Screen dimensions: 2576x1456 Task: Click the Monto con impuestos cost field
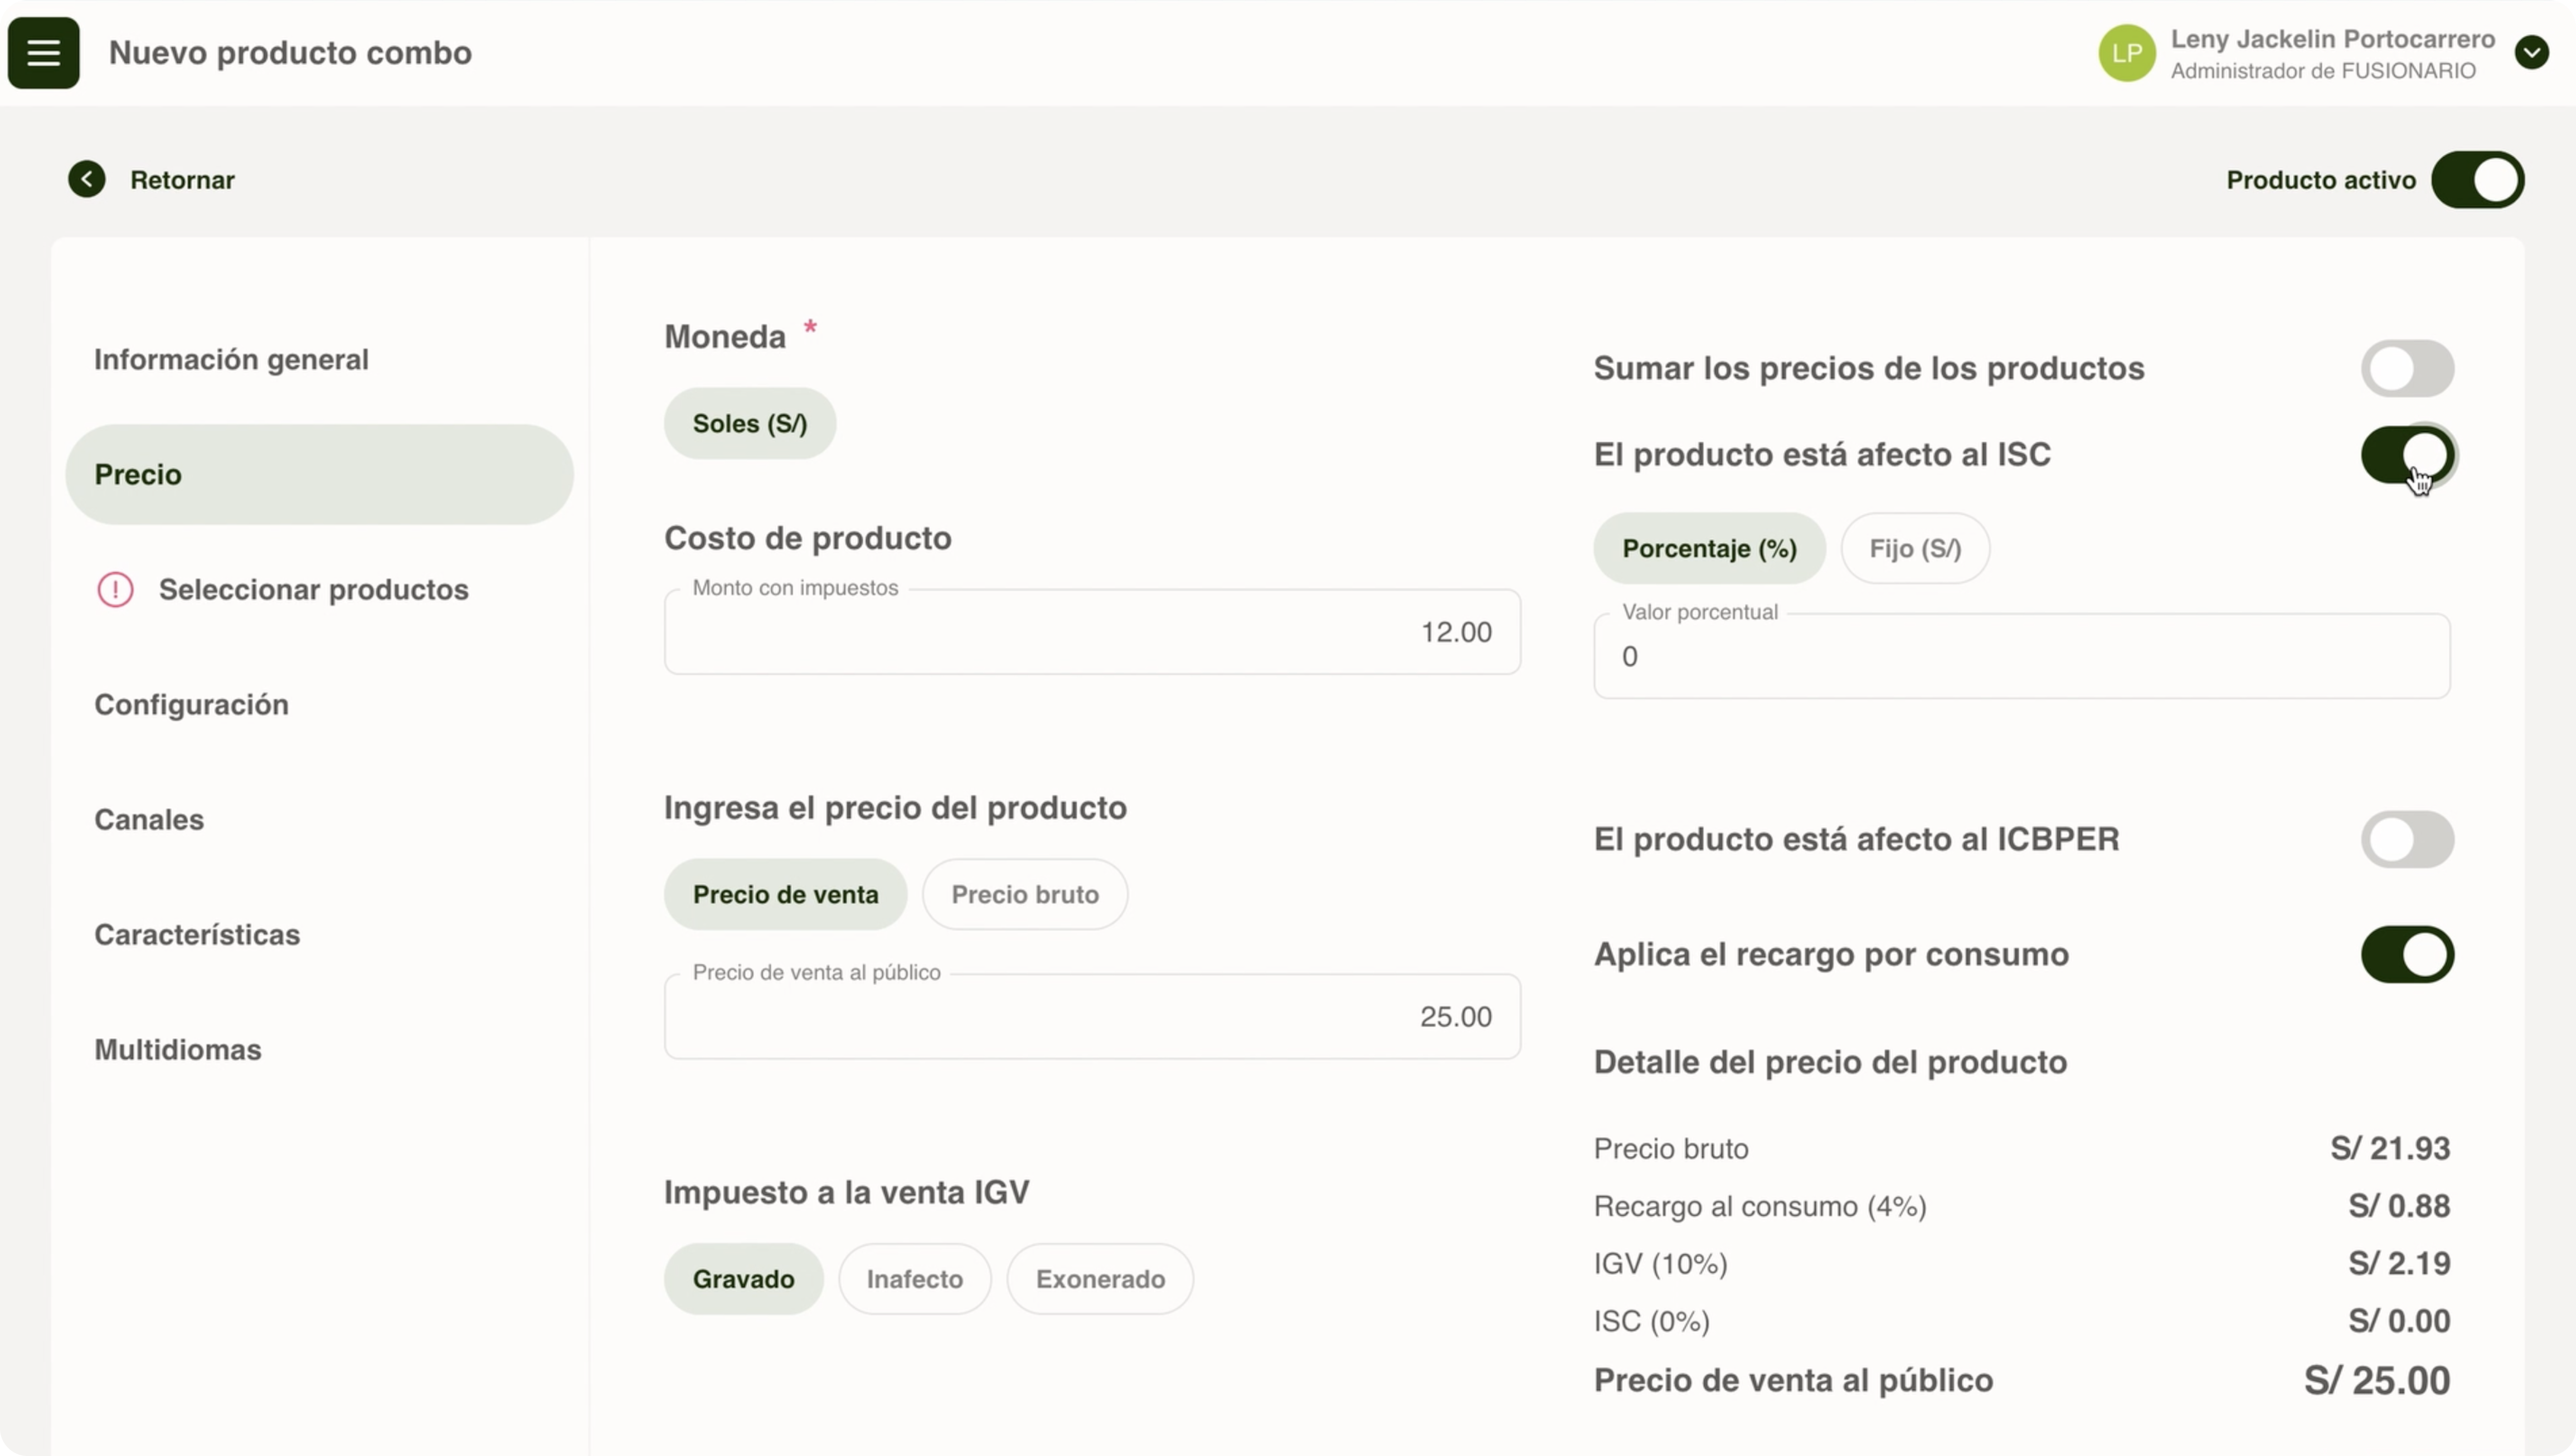(1091, 632)
